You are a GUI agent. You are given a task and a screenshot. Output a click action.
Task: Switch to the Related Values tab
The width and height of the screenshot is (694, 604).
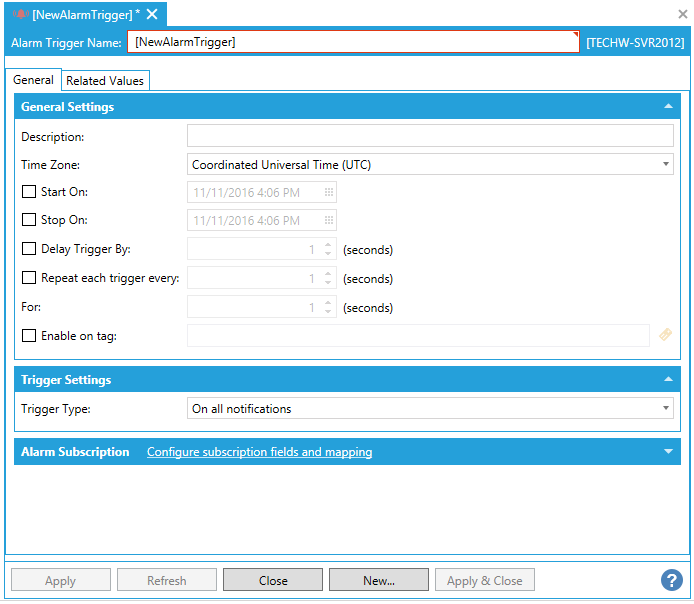point(105,81)
